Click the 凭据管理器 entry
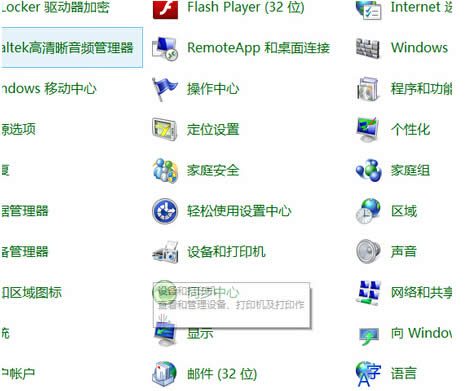This screenshot has width=470, height=391. [x=24, y=211]
